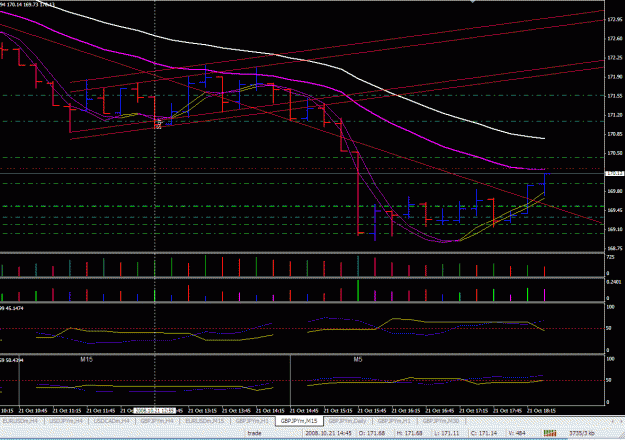Click the 'V: 484' volume in the status bar
625x440 pixels.
coord(517,433)
